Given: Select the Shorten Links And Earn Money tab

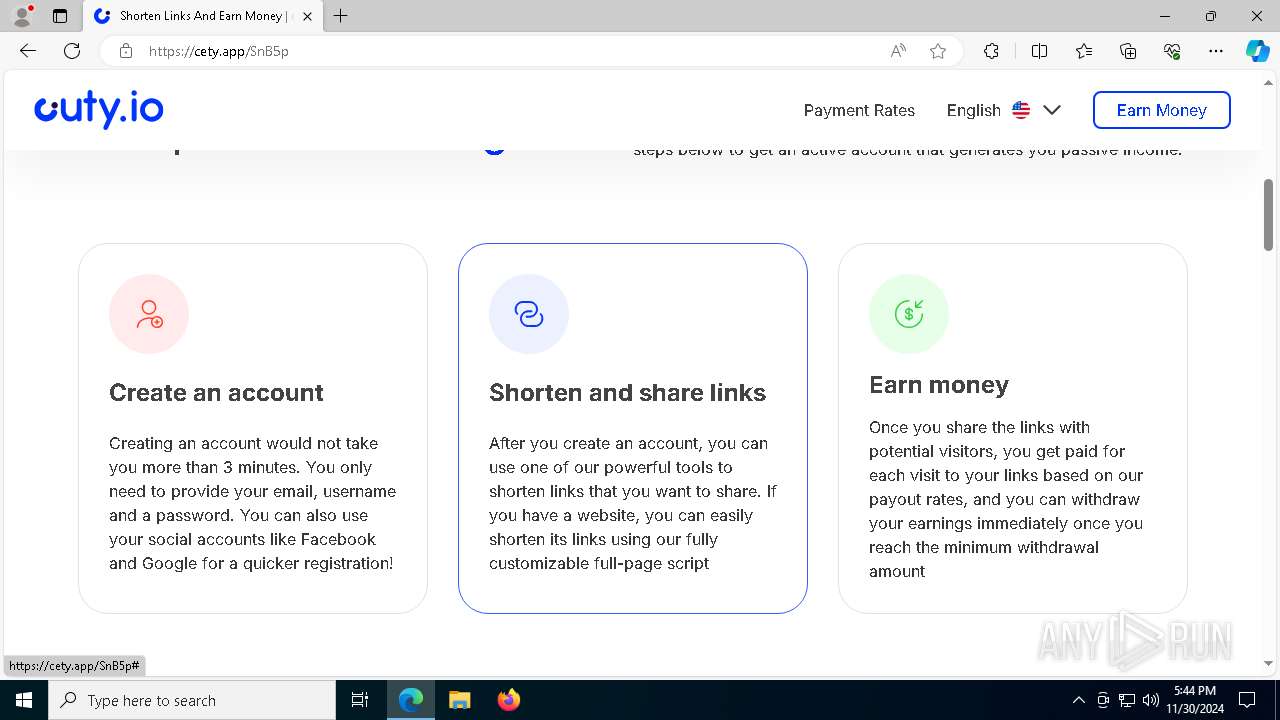Looking at the screenshot, I should coord(201,16).
